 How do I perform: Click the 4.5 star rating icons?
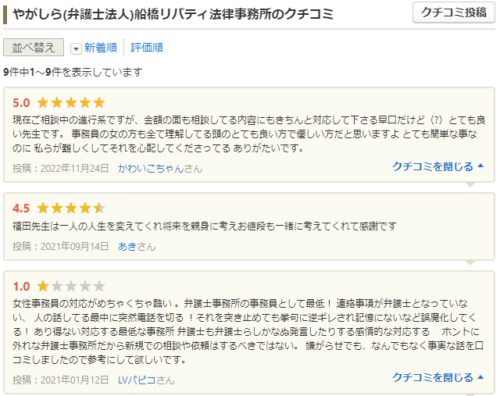(x=71, y=208)
